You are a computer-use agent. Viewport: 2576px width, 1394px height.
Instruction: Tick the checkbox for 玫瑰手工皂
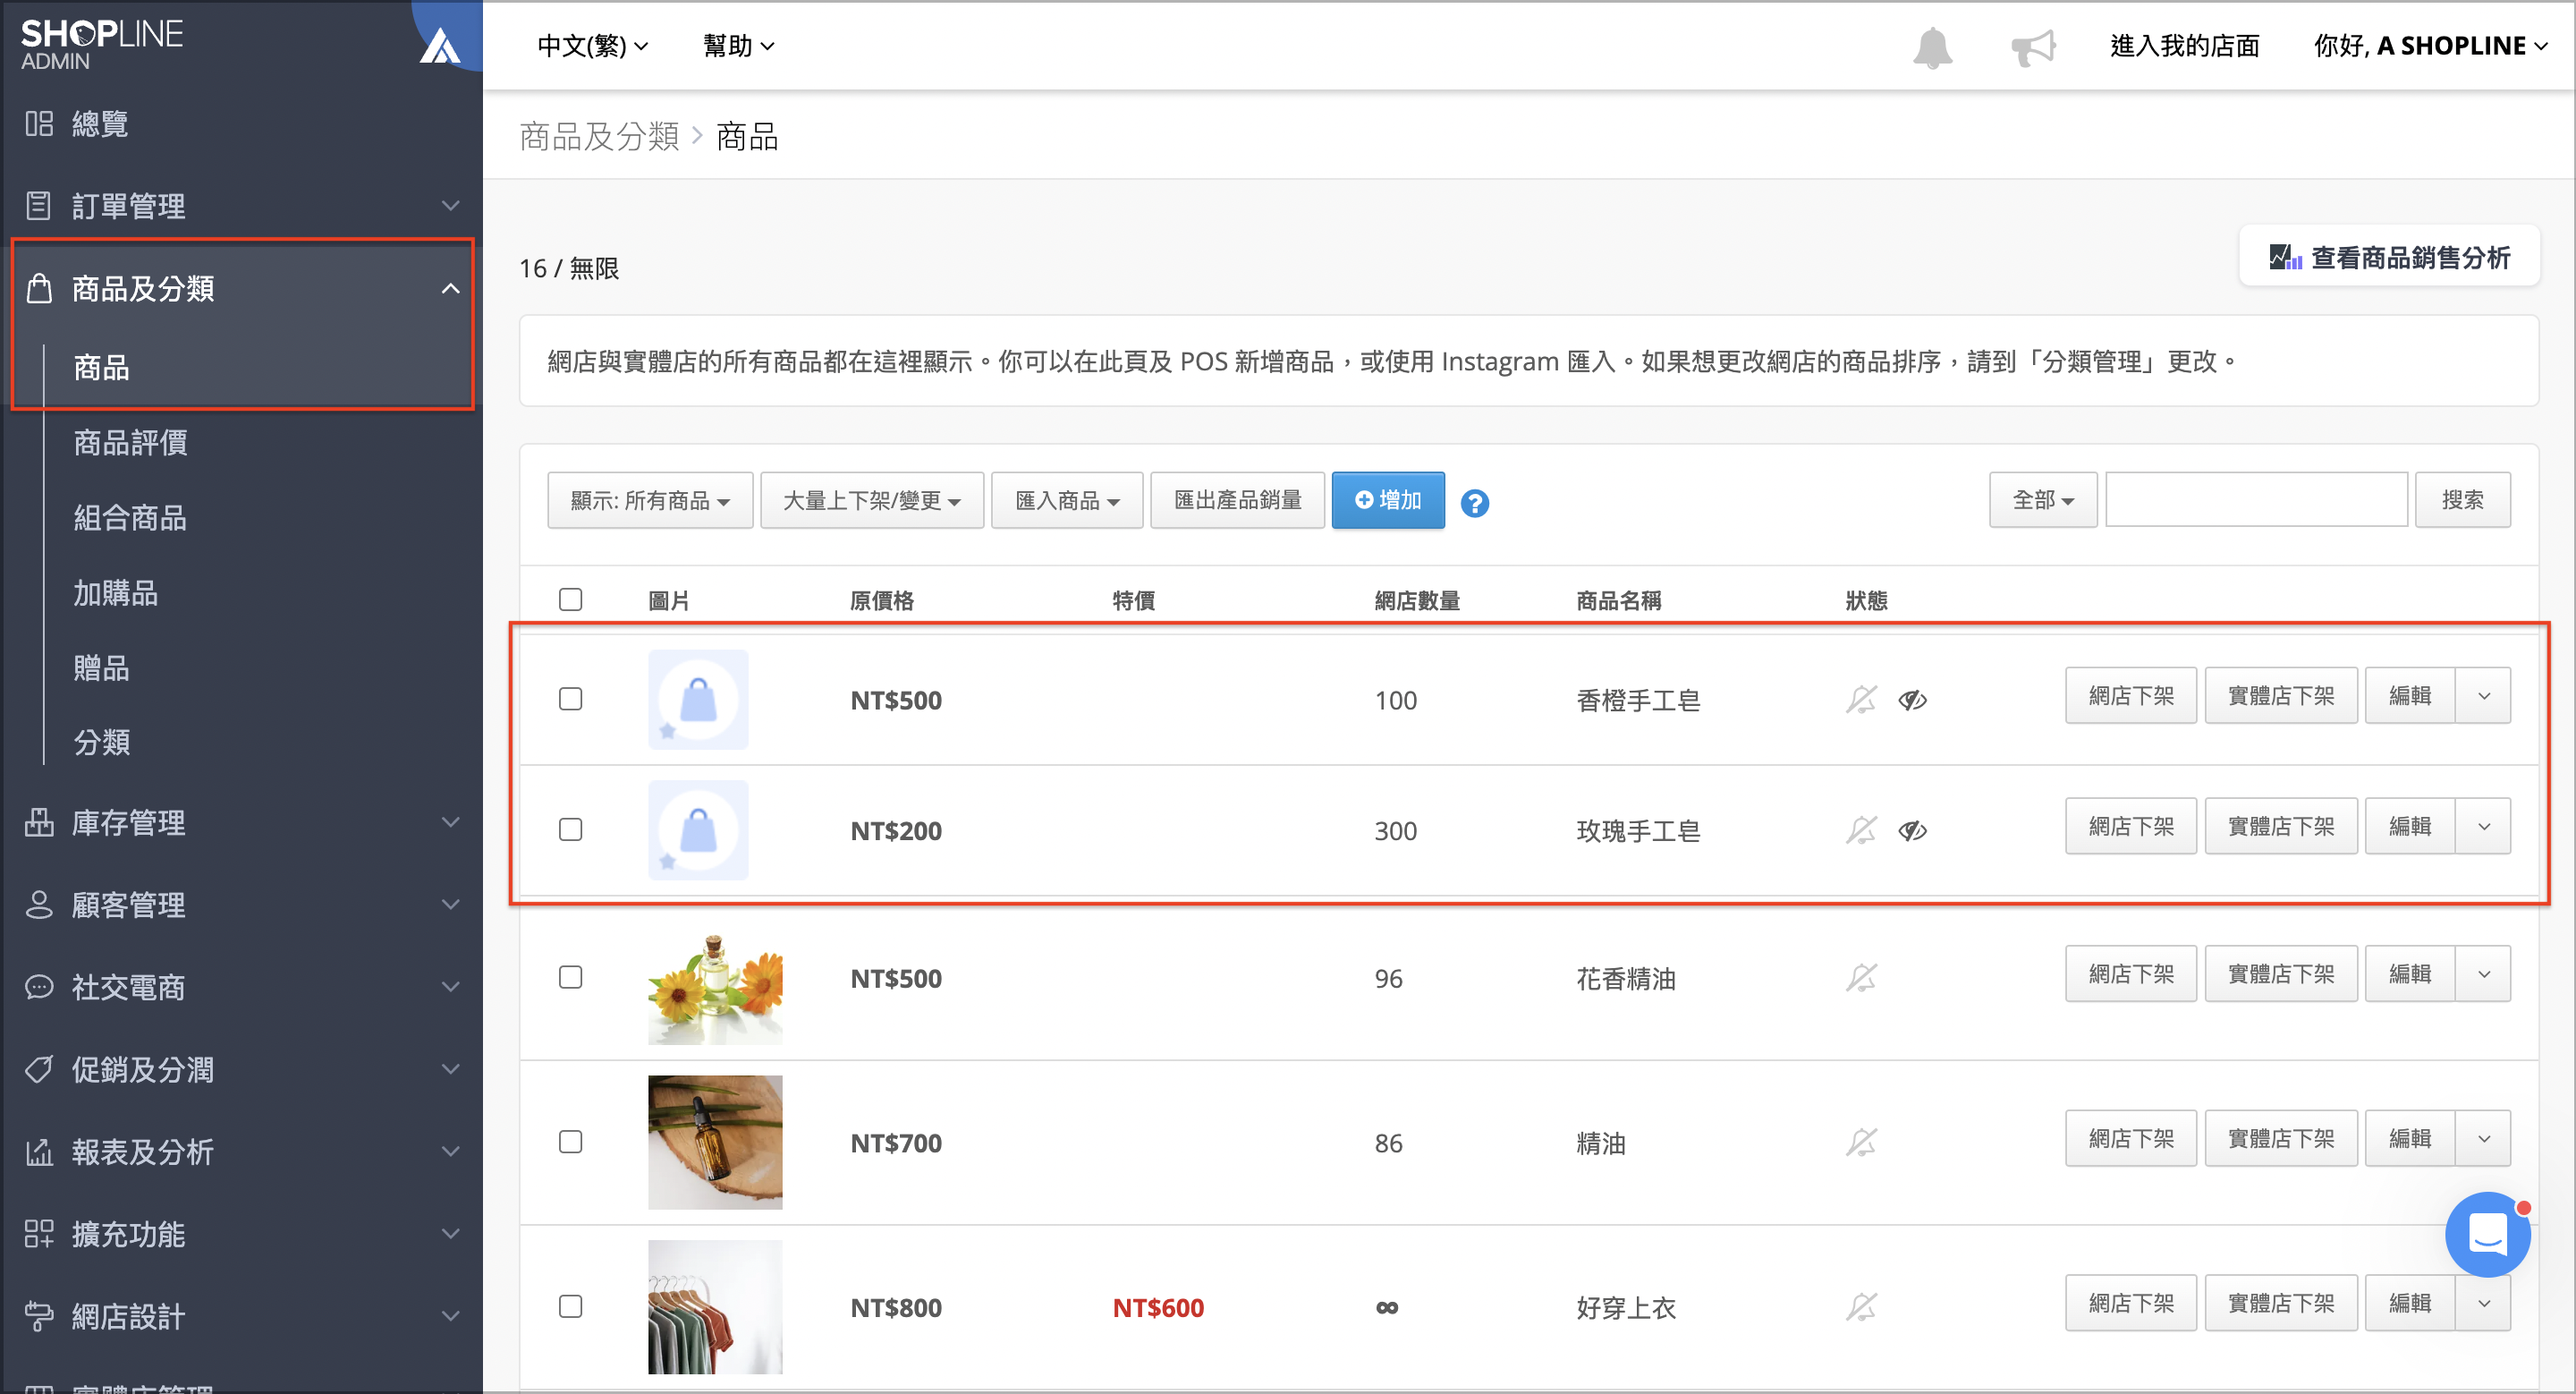point(570,829)
